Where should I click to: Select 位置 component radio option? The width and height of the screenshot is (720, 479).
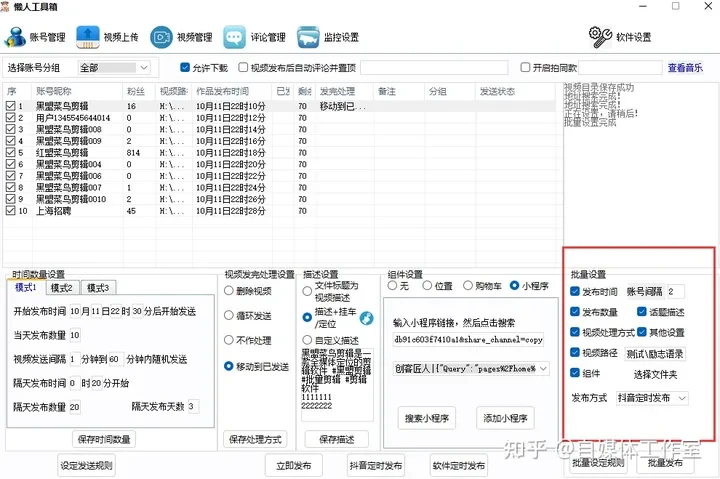427,286
